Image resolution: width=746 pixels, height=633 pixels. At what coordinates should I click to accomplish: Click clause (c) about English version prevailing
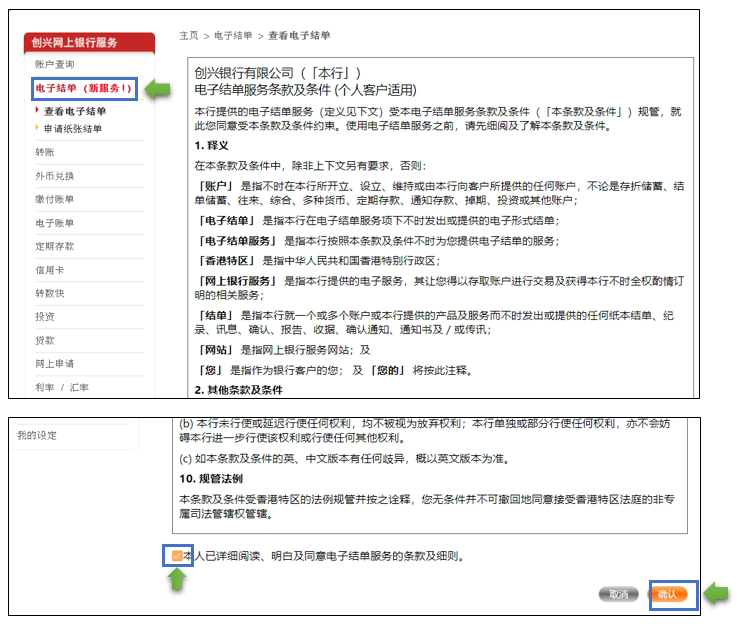[345, 459]
